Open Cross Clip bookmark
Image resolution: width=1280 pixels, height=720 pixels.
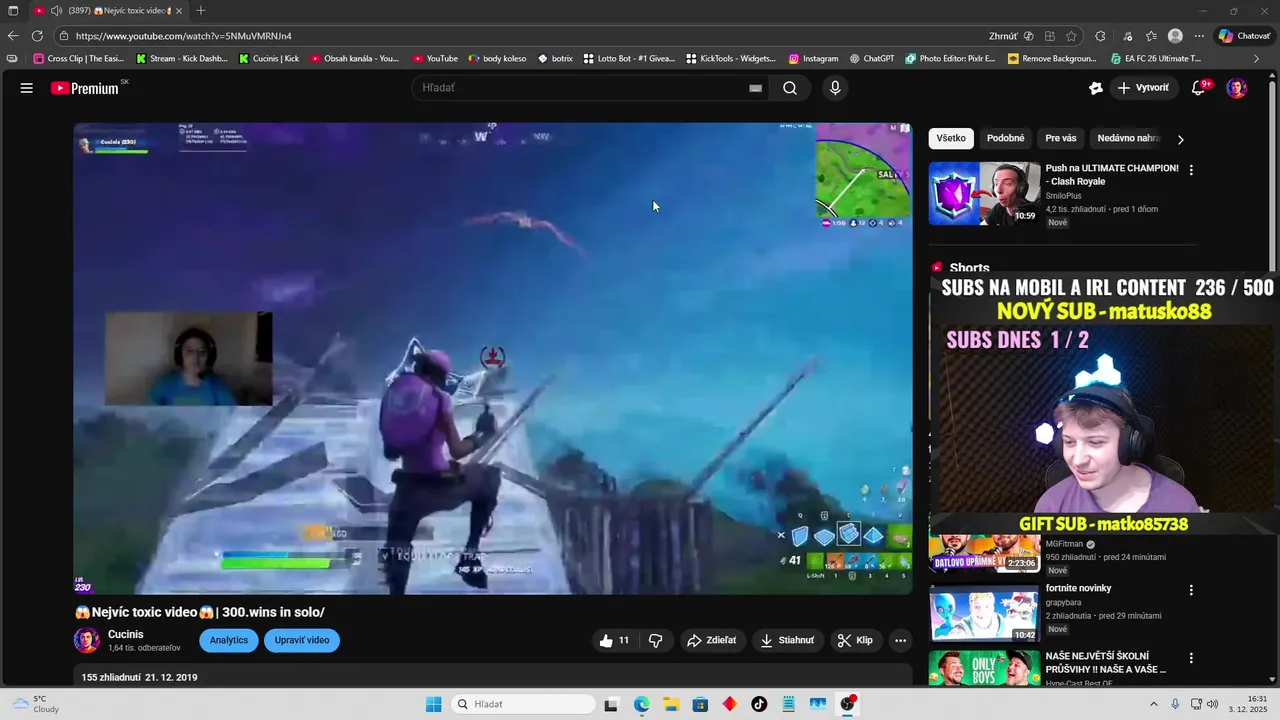[x=78, y=59]
